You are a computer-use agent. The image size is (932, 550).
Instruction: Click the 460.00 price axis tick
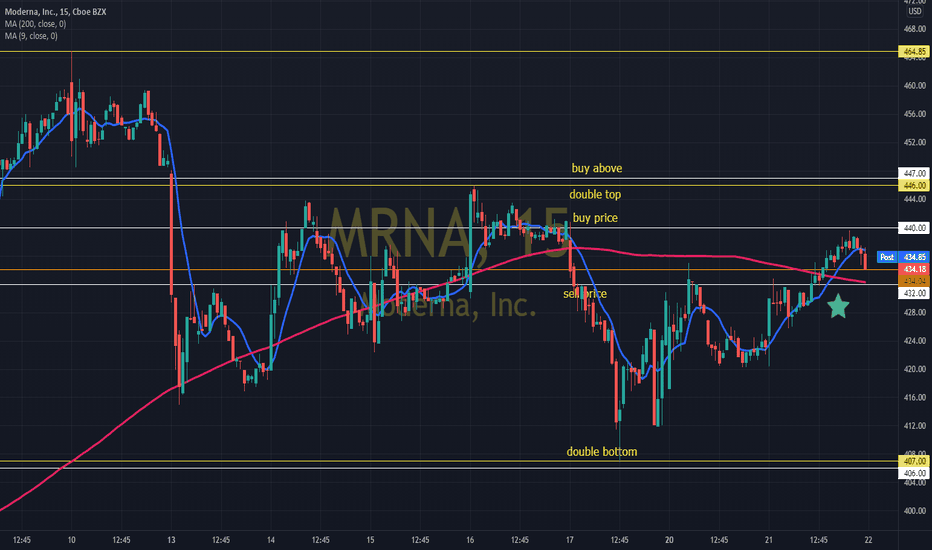[914, 86]
